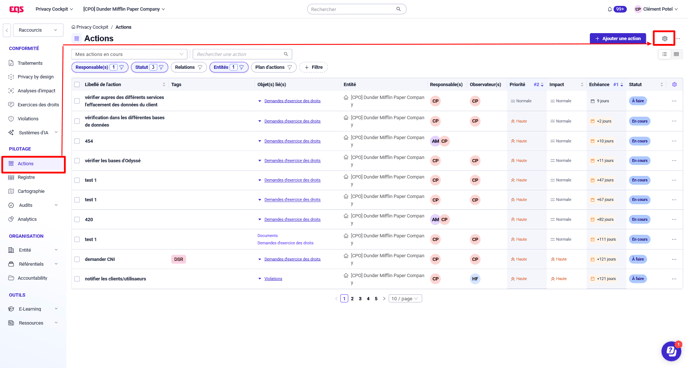Go to Exercices des droits in the sidebar

38,105
